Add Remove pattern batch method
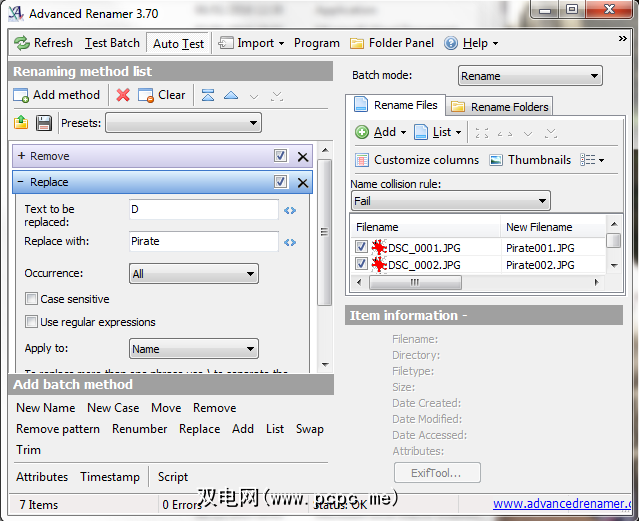This screenshot has height=521, width=639. tap(58, 429)
